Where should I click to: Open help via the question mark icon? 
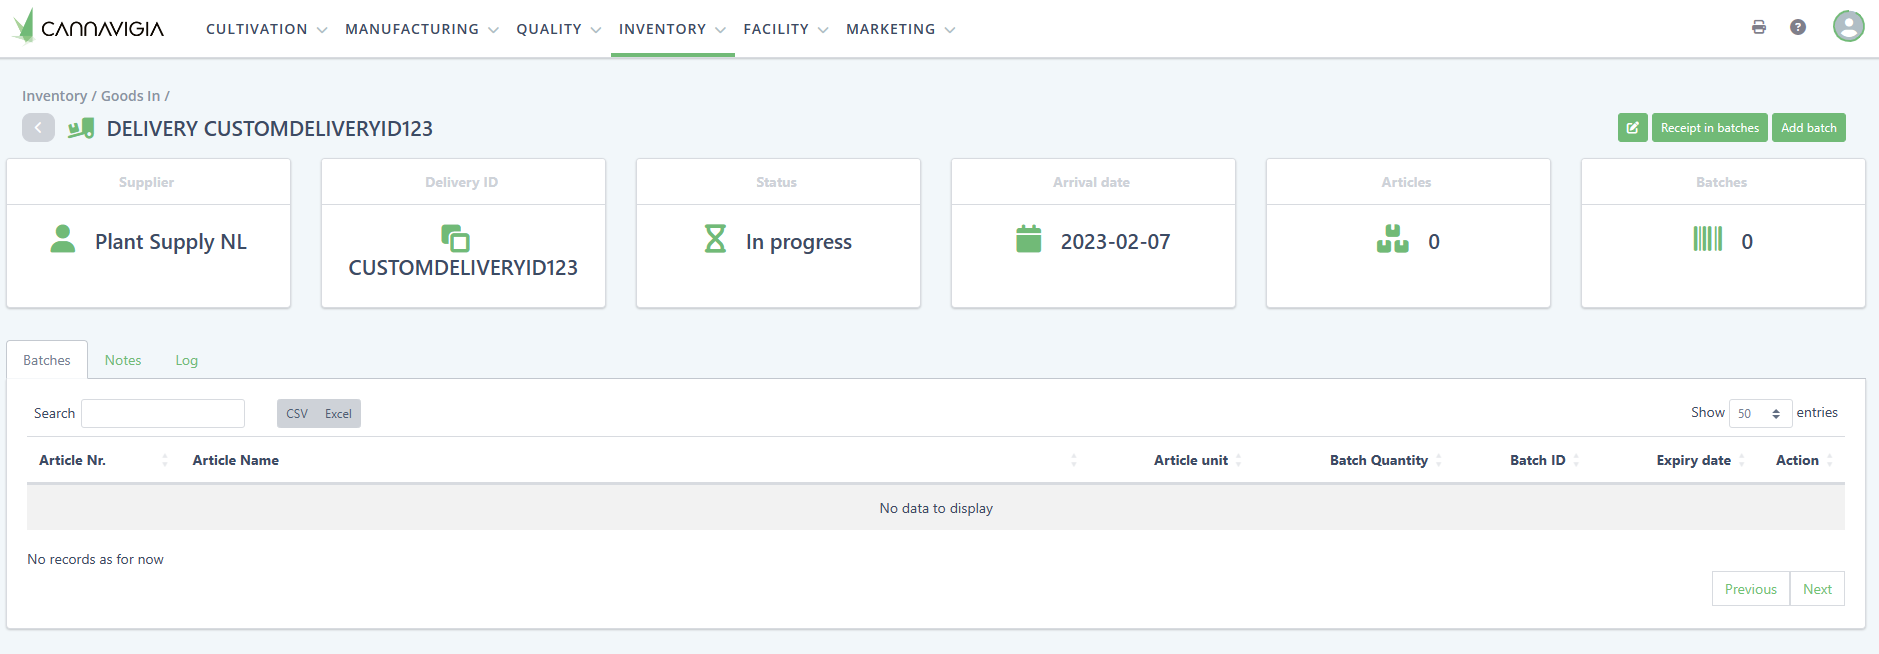1797,27
